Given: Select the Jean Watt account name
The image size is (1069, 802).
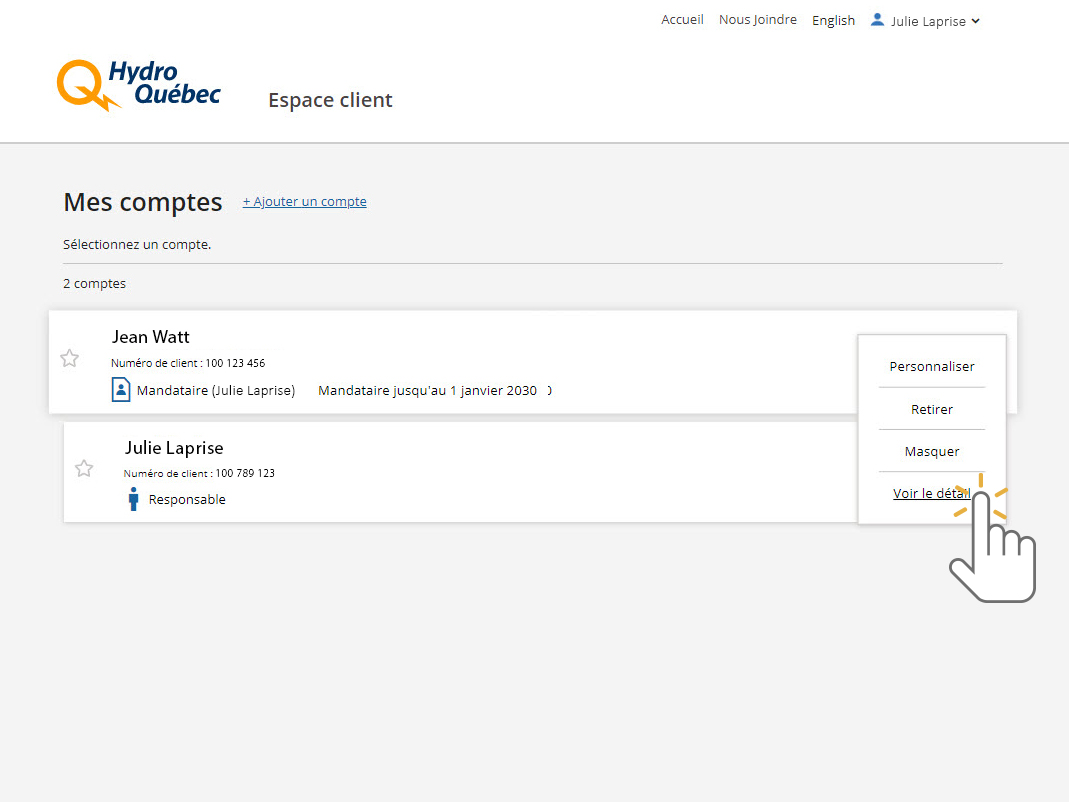Looking at the screenshot, I should coord(150,337).
